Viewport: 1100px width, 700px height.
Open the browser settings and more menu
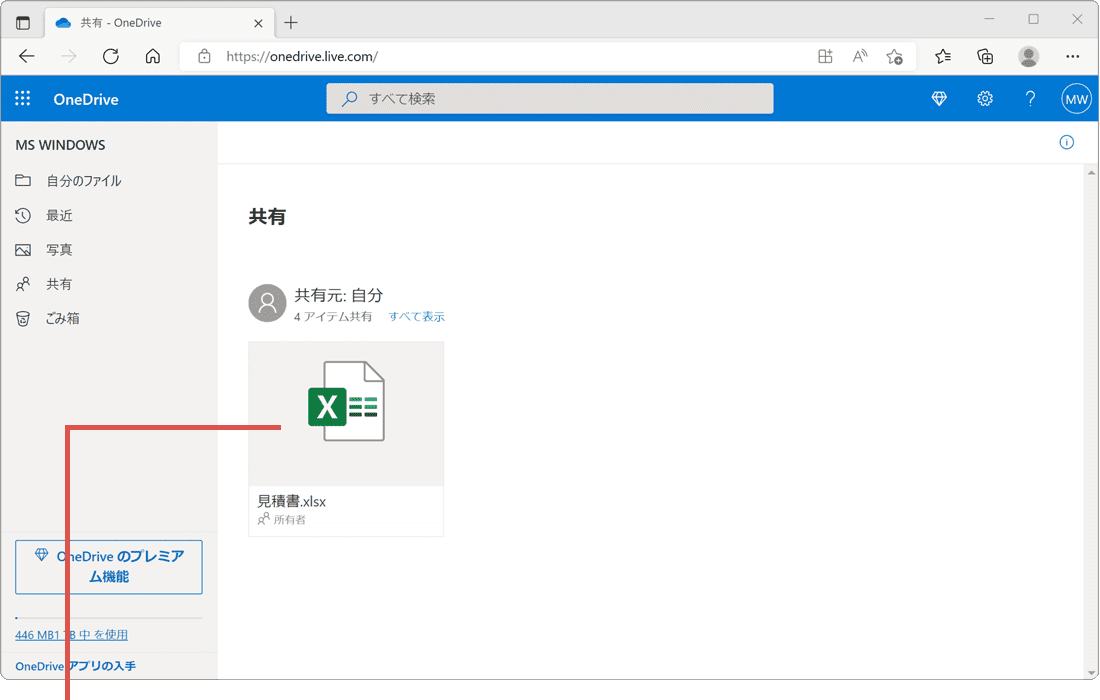pos(1073,56)
